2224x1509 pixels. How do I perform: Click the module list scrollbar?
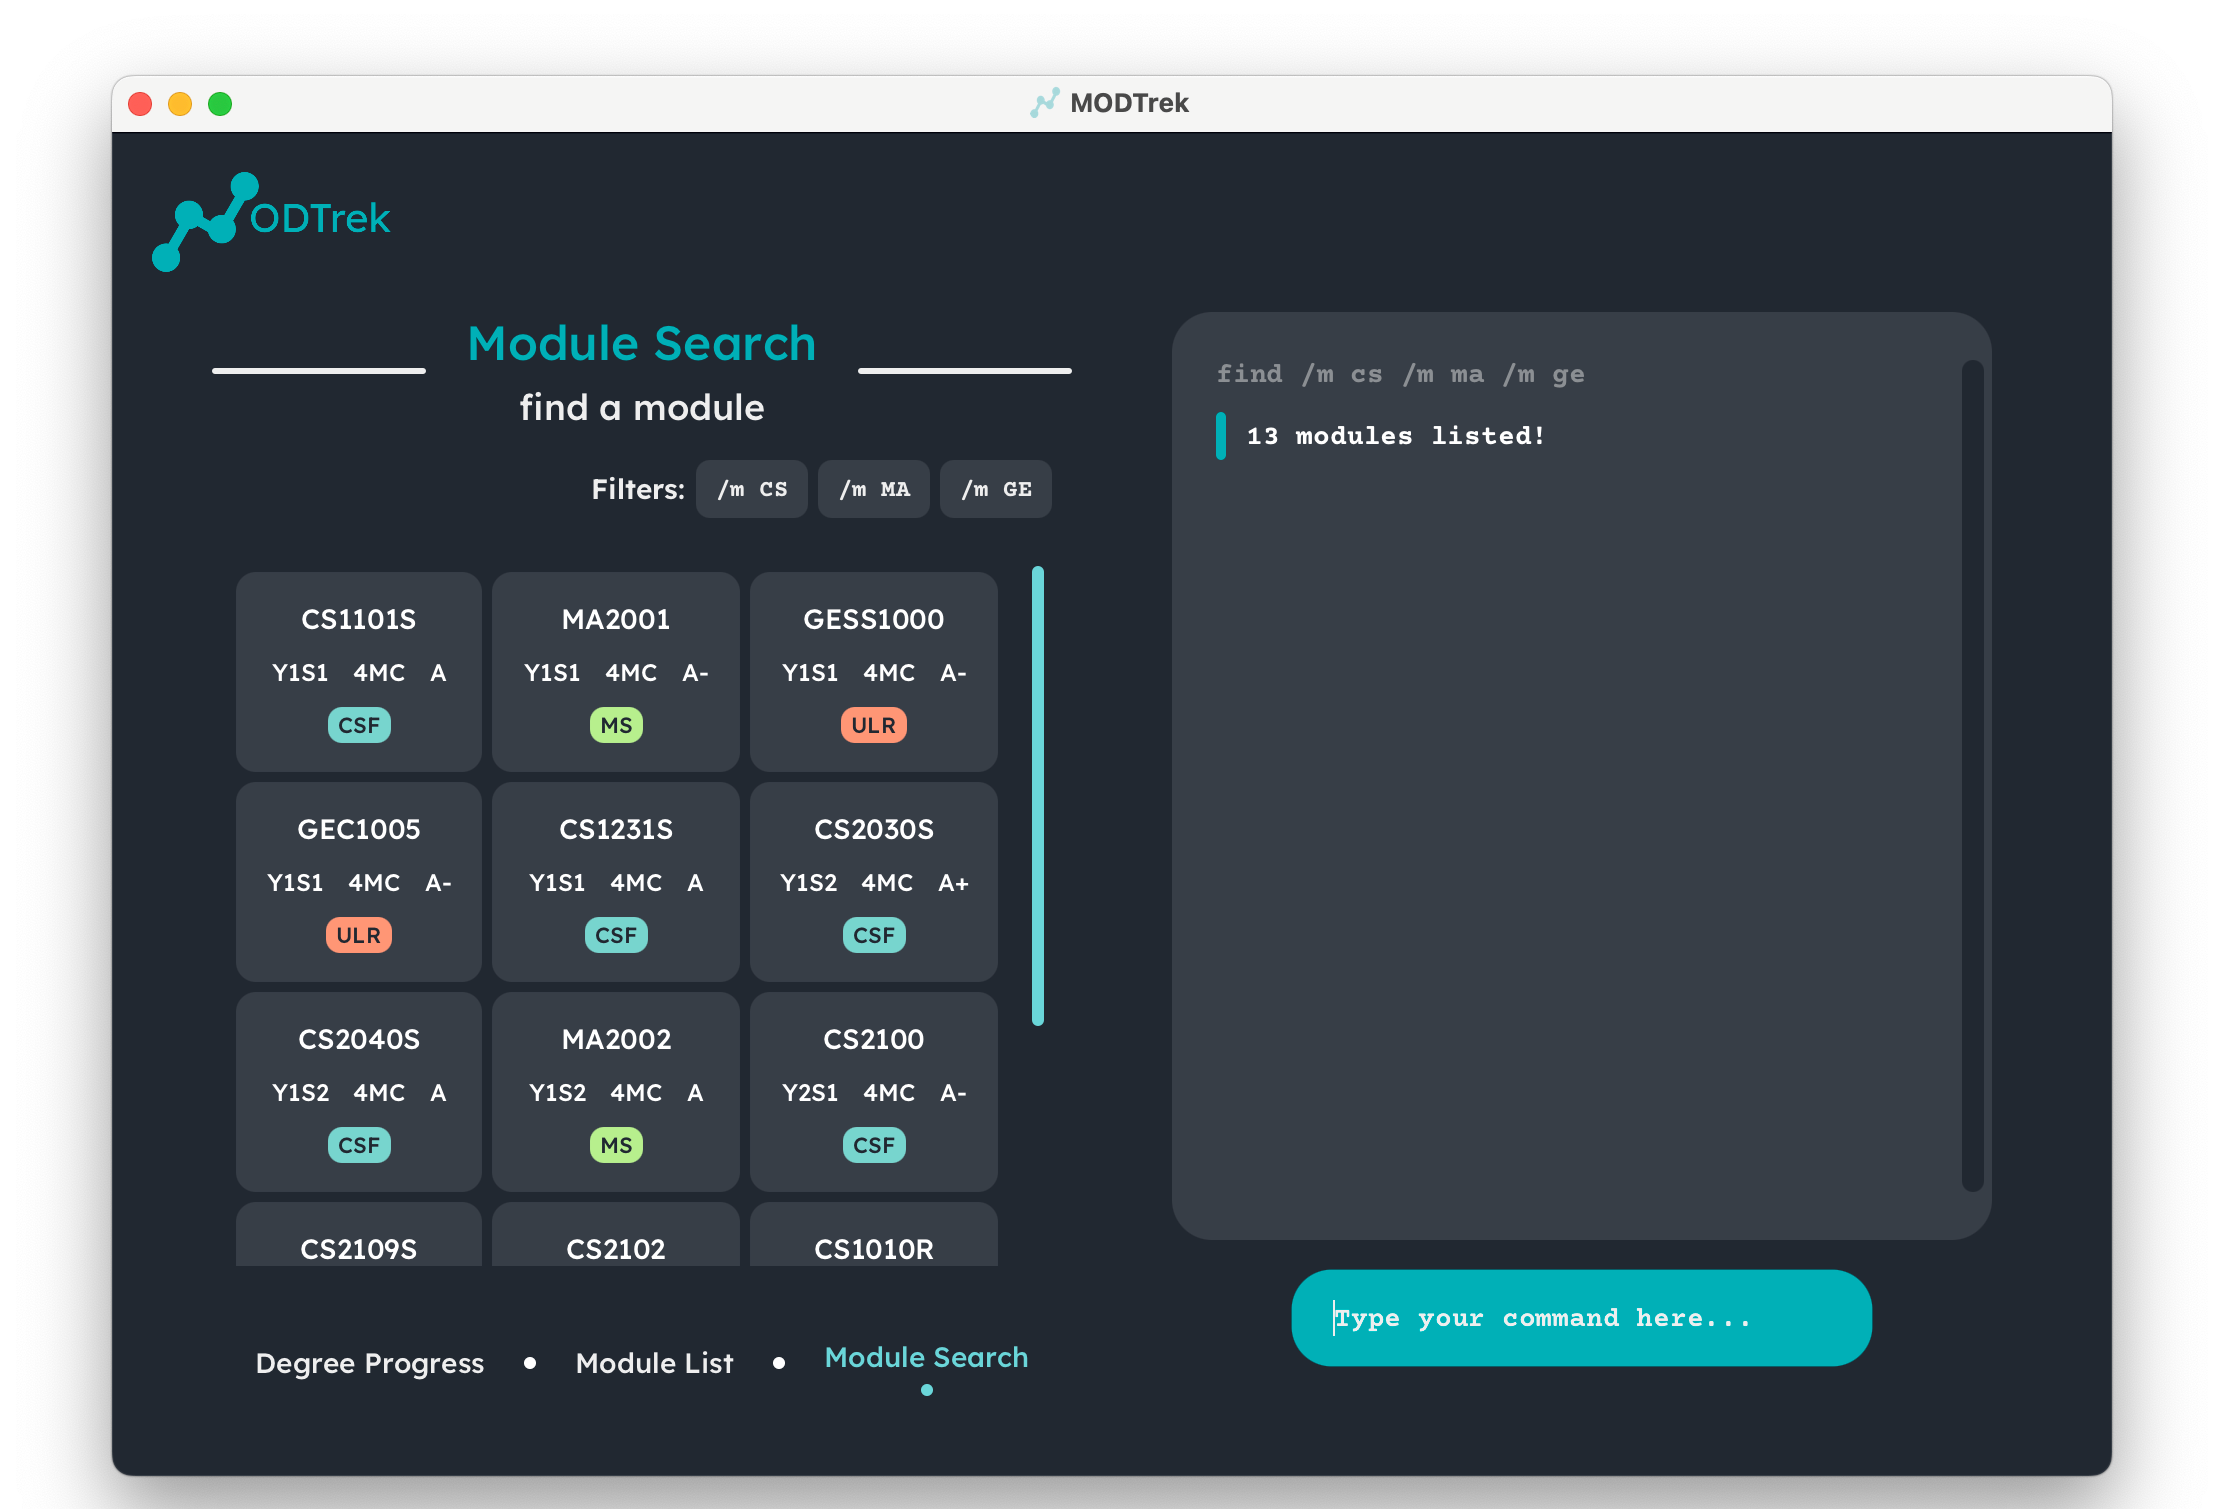(1038, 796)
